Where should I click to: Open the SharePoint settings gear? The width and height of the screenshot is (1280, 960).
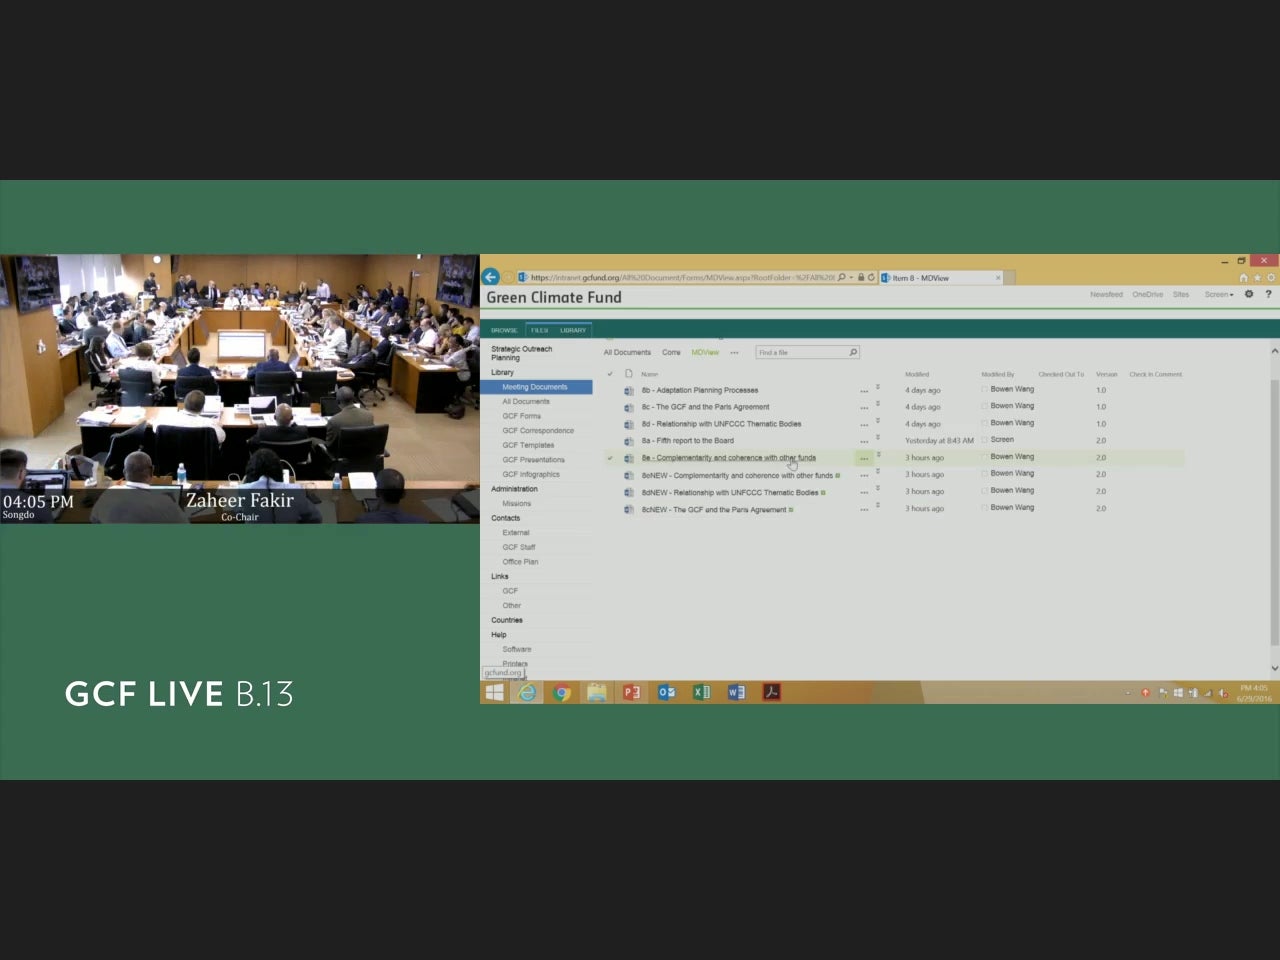(1248, 294)
